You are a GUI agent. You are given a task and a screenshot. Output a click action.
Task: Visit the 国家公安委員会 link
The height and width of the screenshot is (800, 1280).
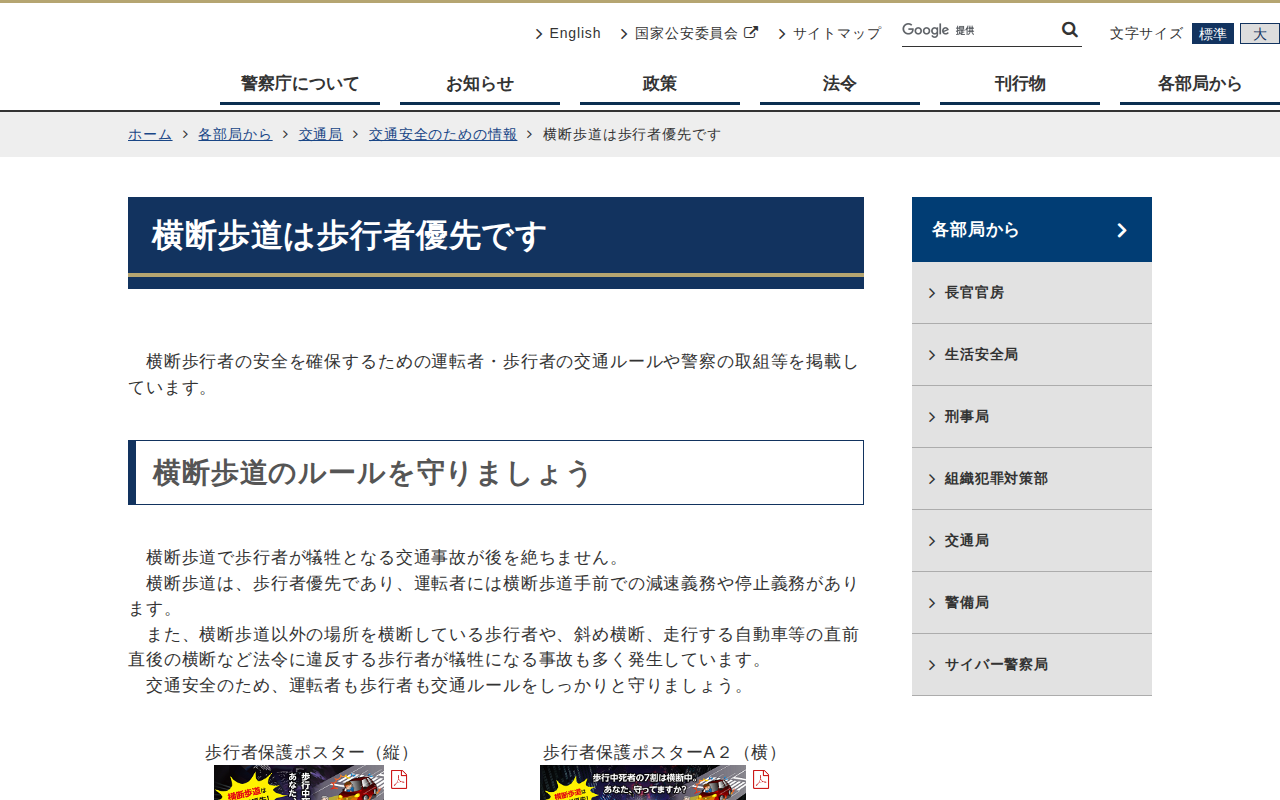coord(686,33)
